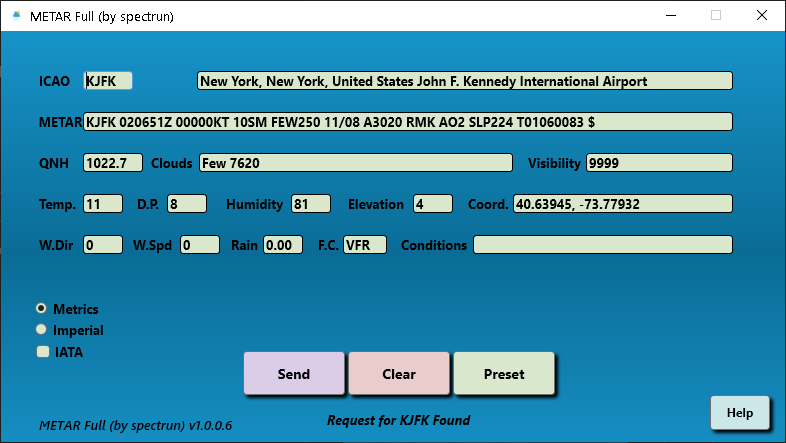786x443 pixels.
Task: Click the QNH field showing 1022.7
Action: tap(113, 163)
